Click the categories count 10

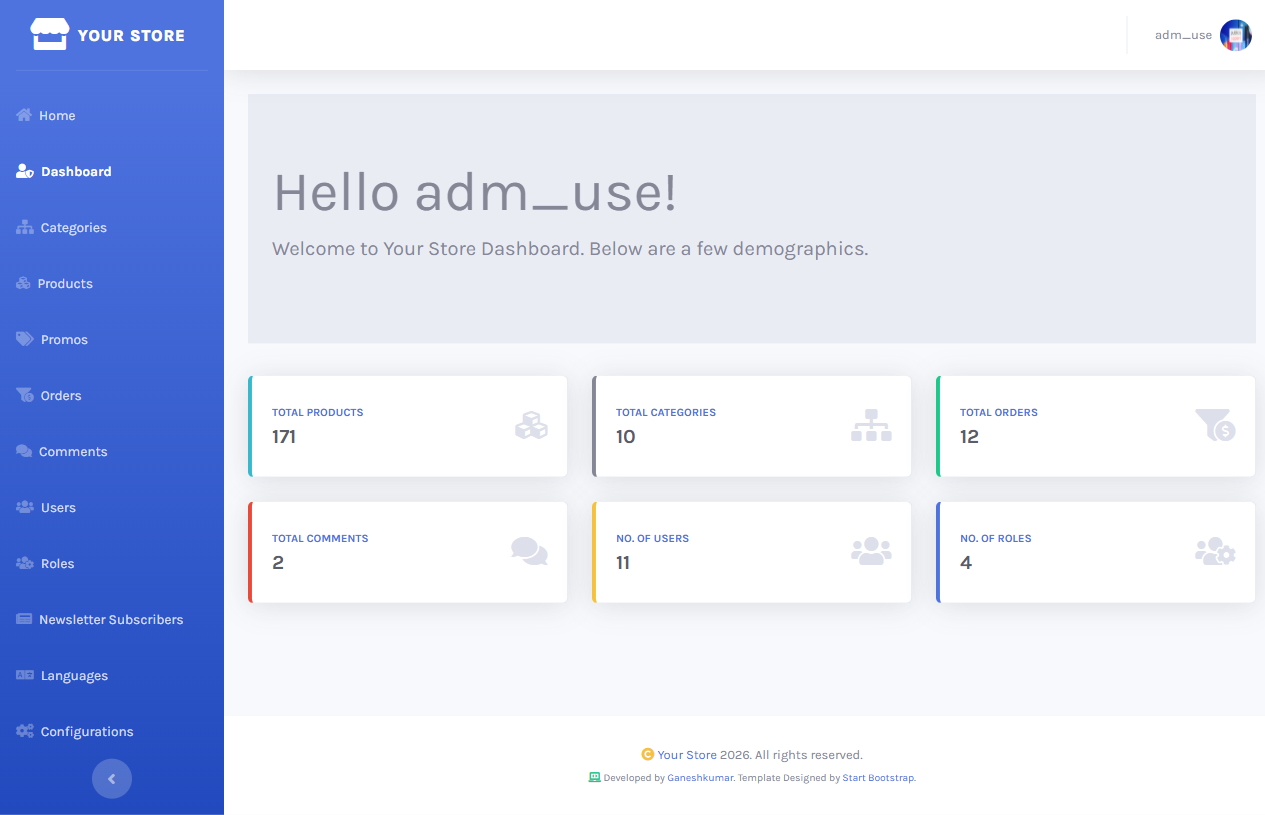pos(626,436)
